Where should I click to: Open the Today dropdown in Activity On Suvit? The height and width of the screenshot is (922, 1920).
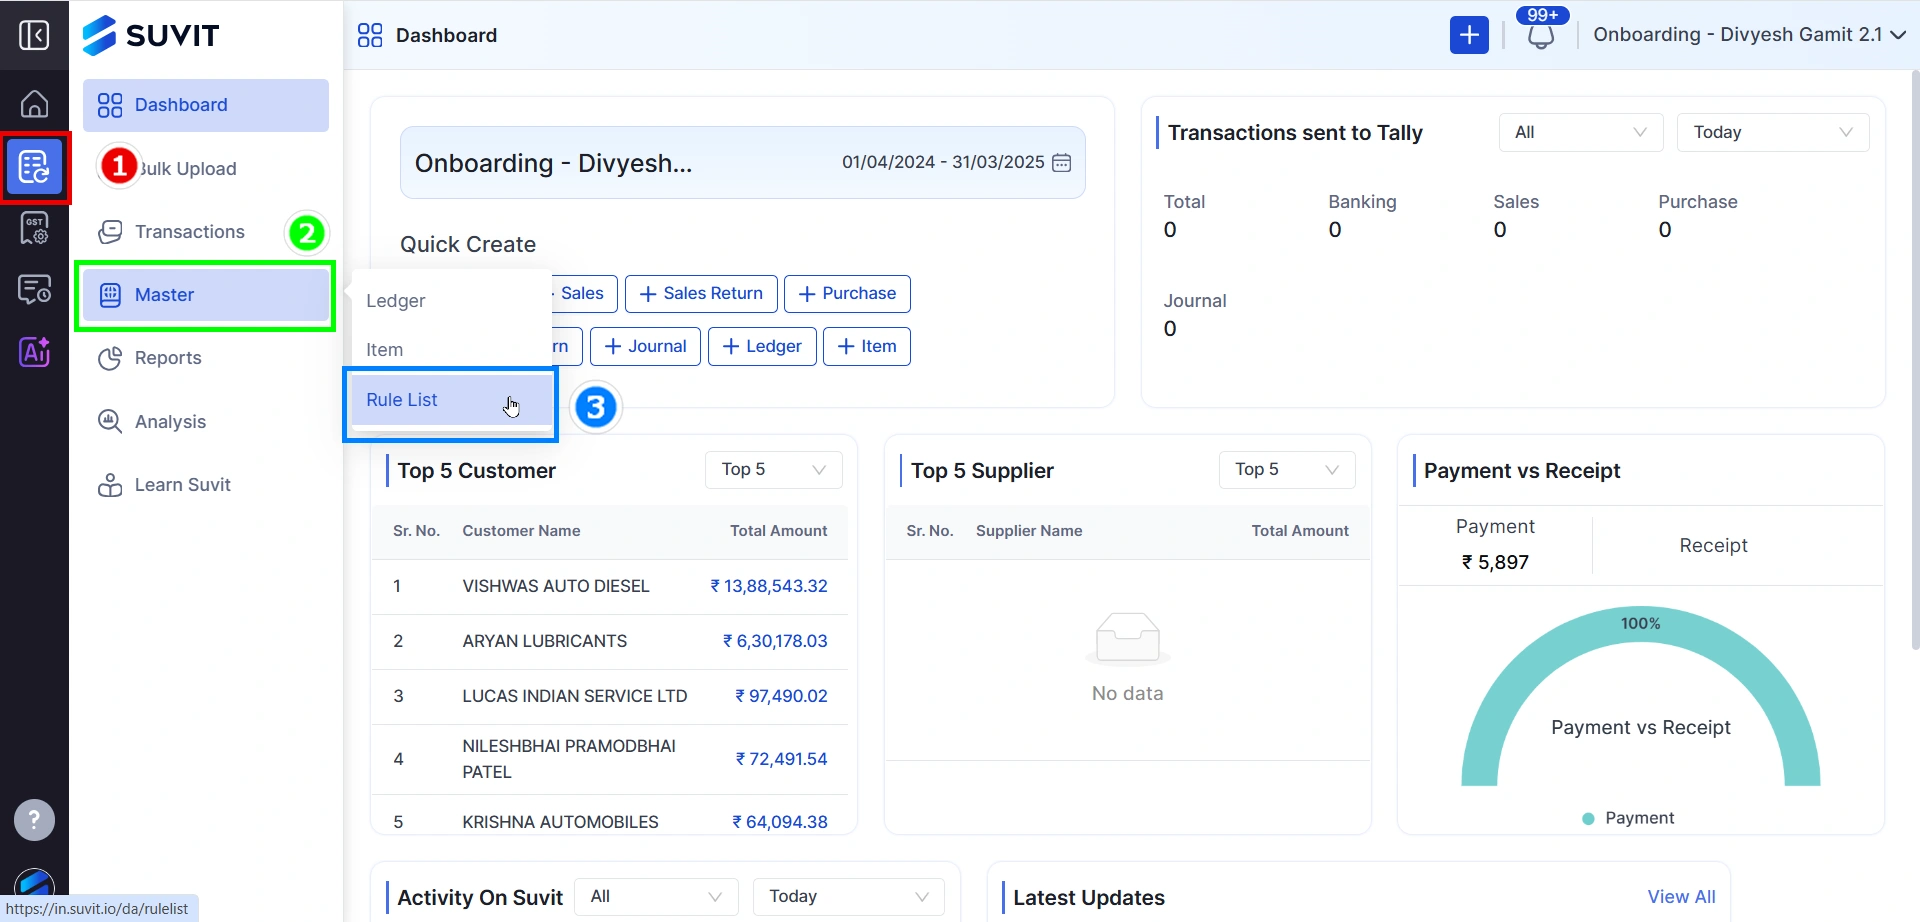[x=848, y=896]
